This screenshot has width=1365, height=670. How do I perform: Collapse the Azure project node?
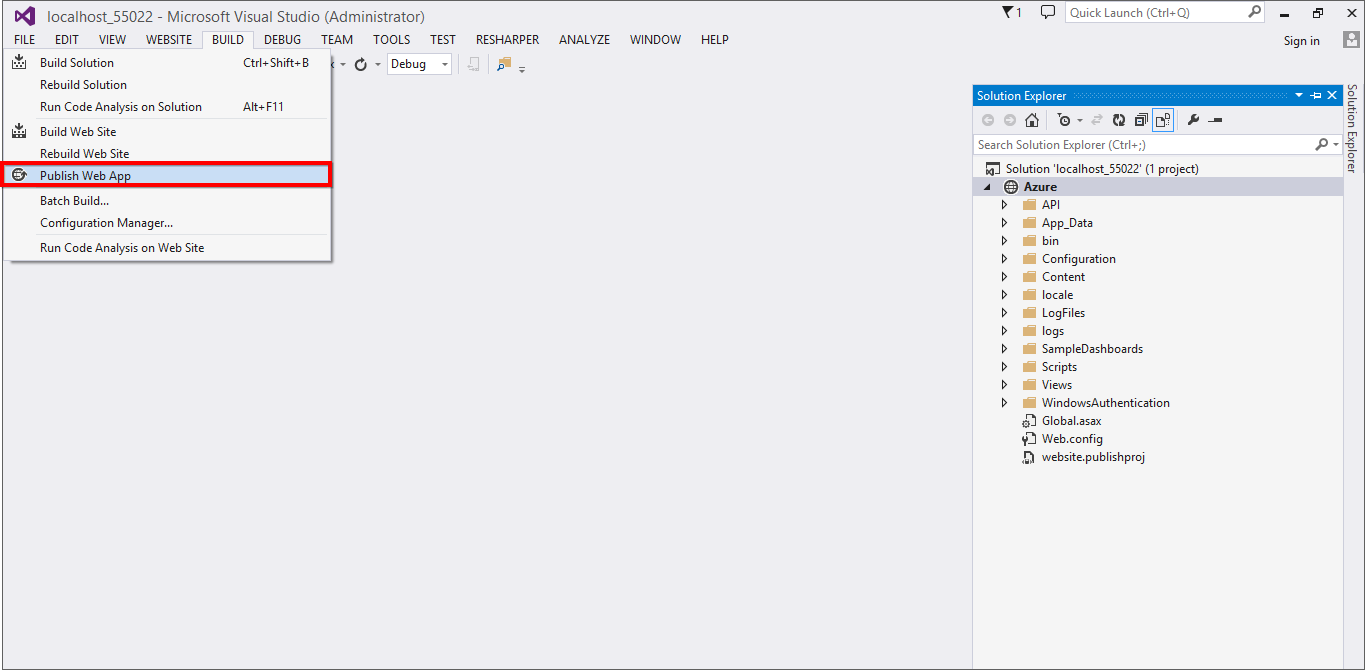pos(988,187)
